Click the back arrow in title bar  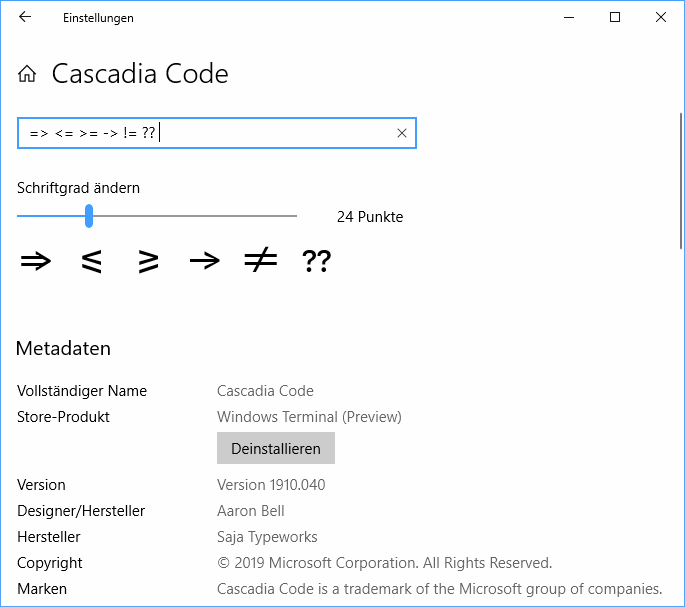(25, 17)
